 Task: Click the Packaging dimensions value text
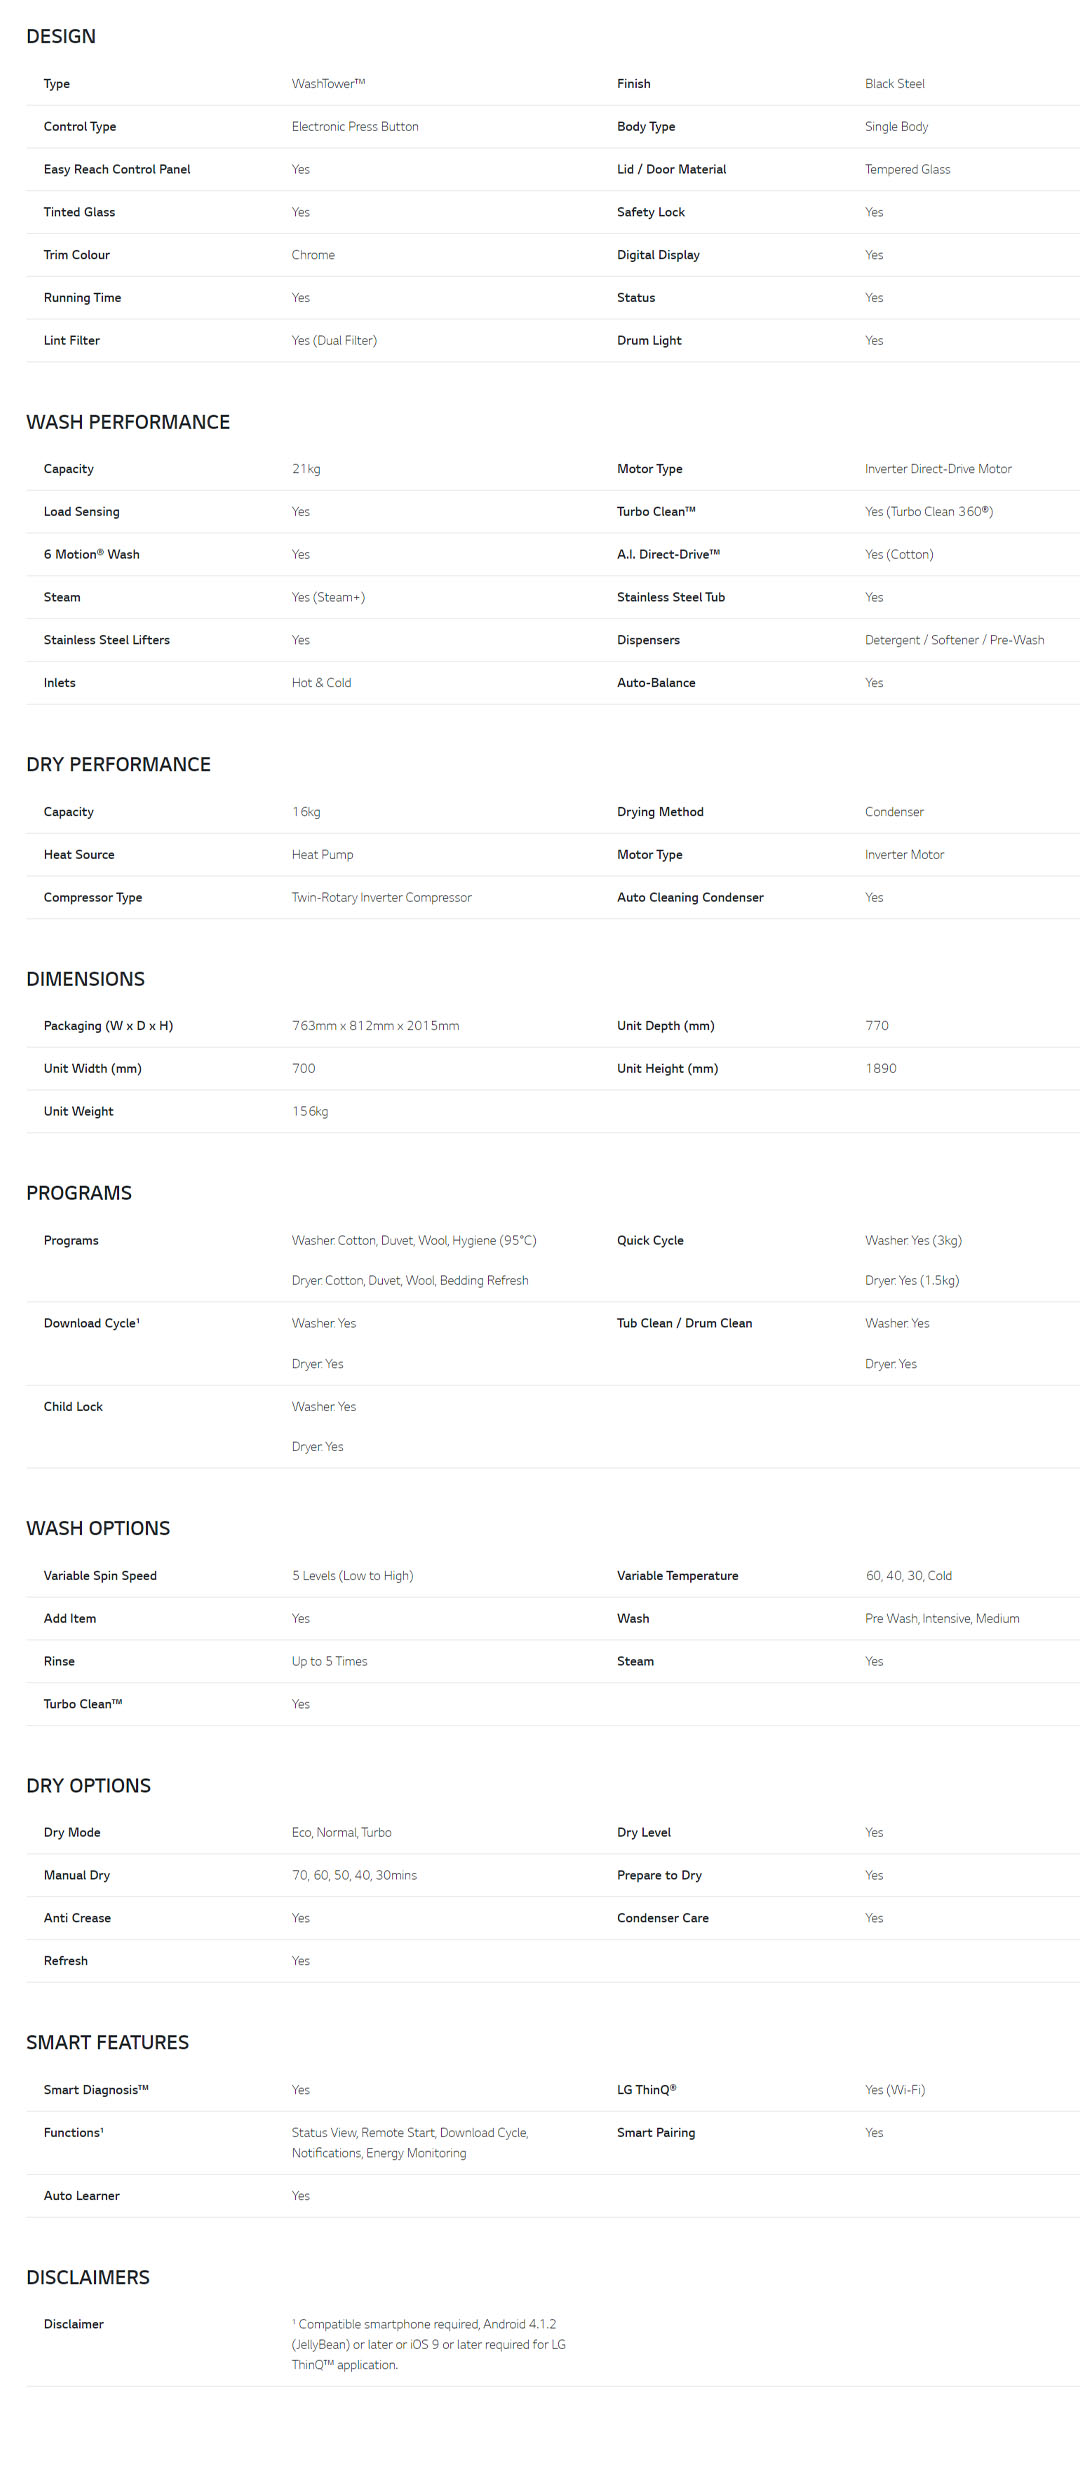(x=375, y=1026)
